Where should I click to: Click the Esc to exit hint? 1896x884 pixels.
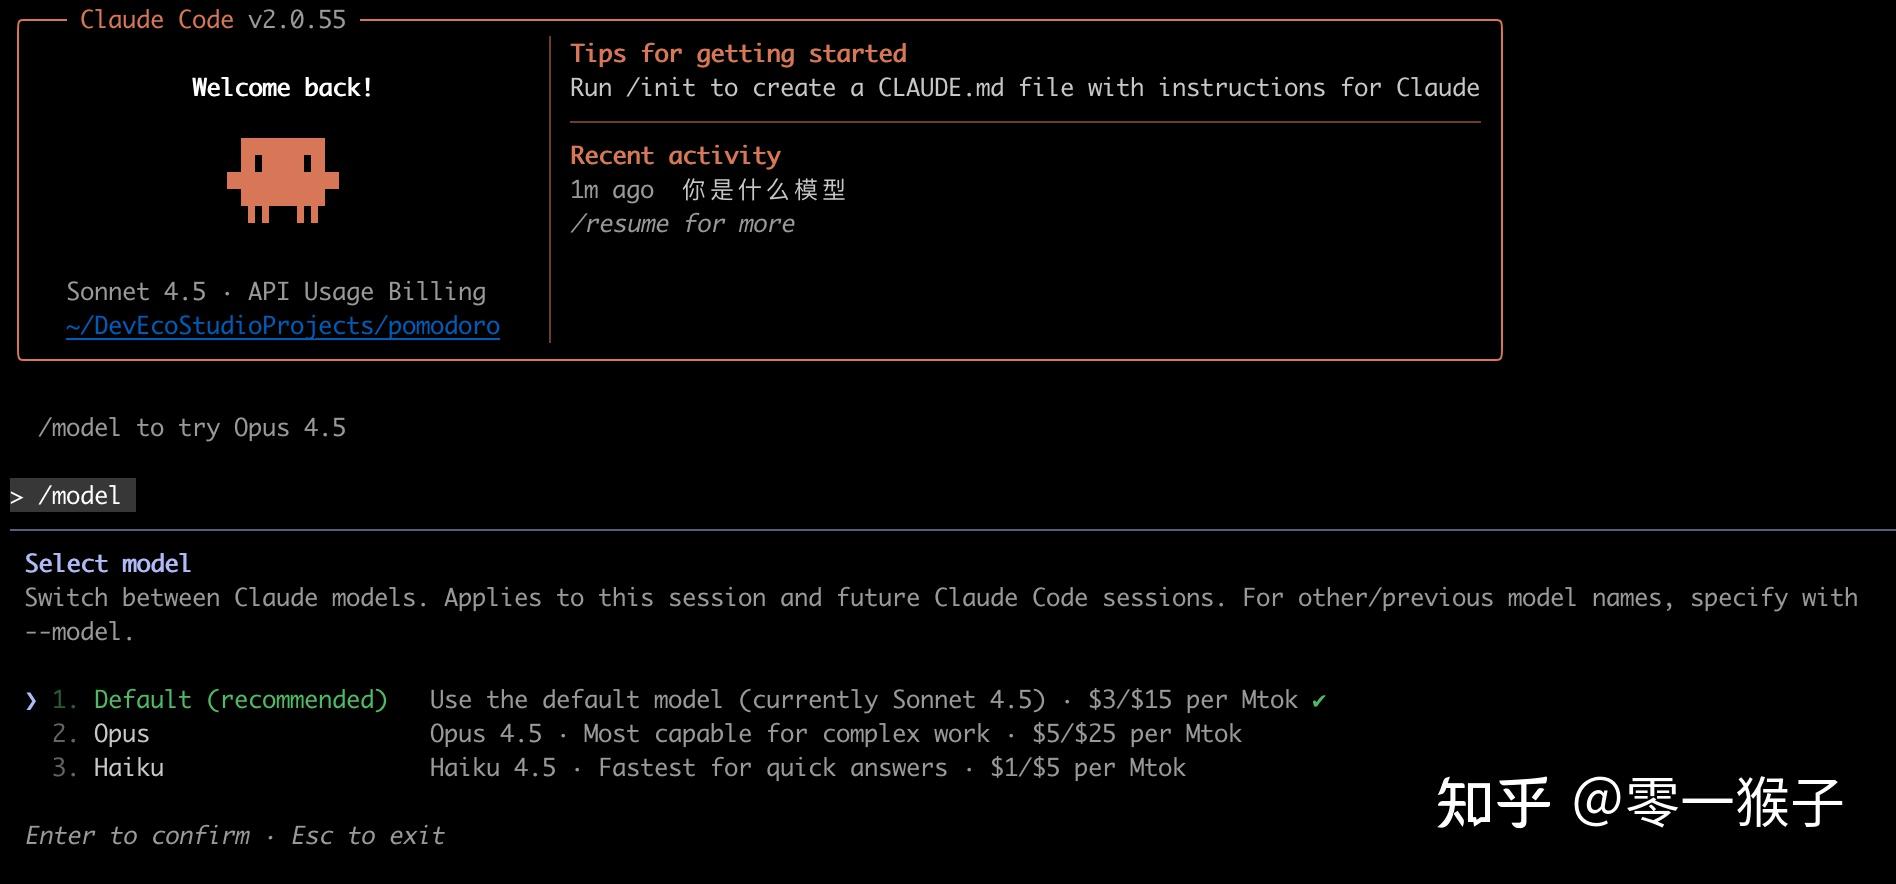tap(368, 836)
